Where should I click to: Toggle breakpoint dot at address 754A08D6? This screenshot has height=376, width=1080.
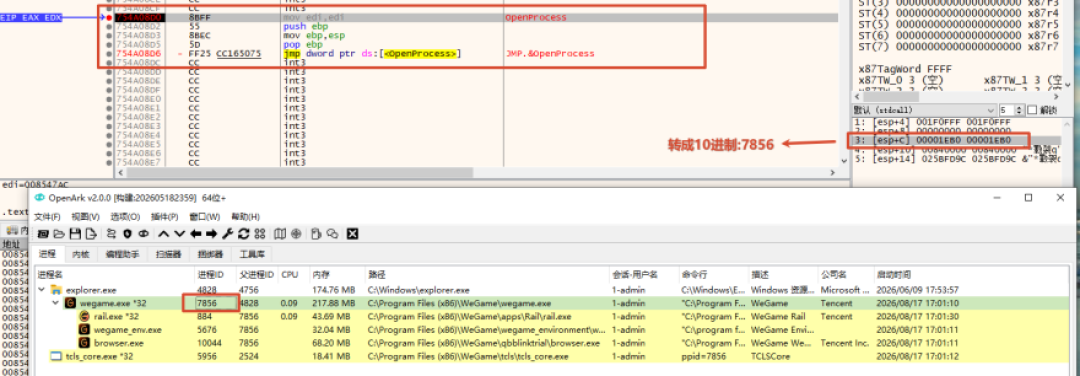click(x=109, y=53)
